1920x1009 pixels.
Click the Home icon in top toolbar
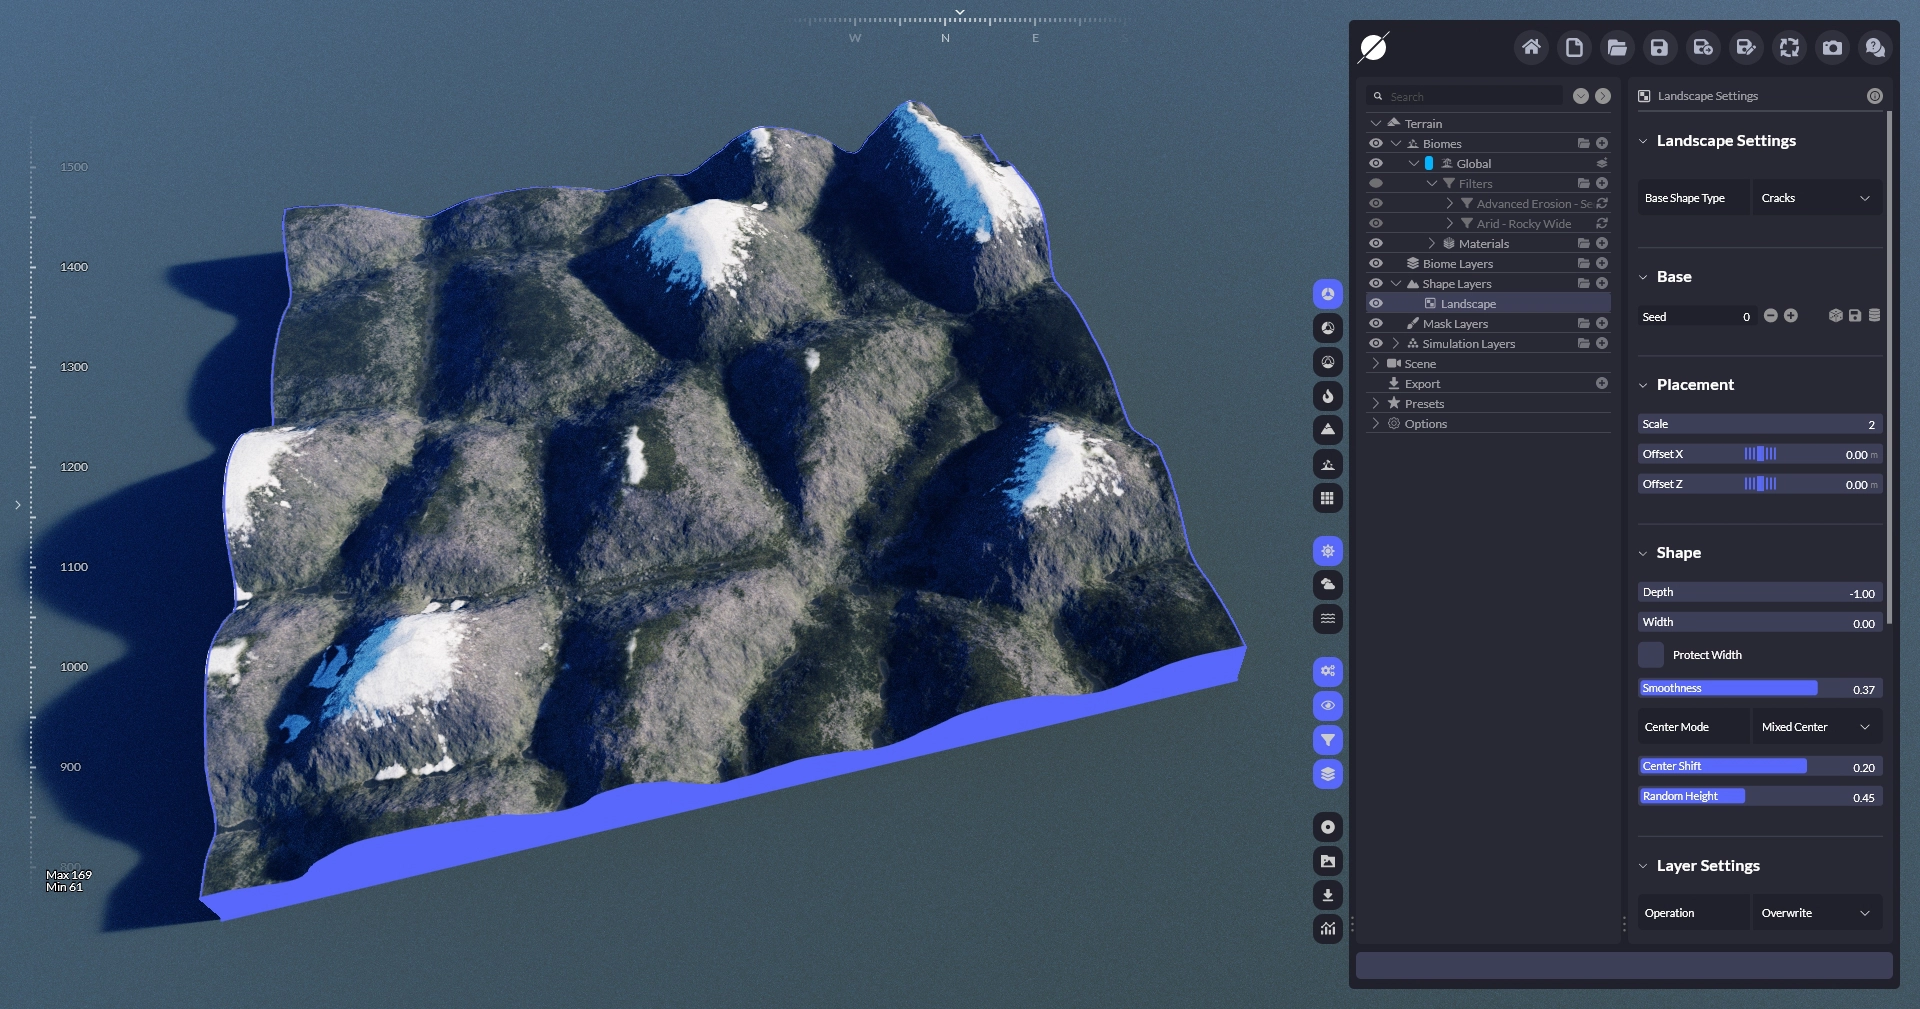point(1531,47)
